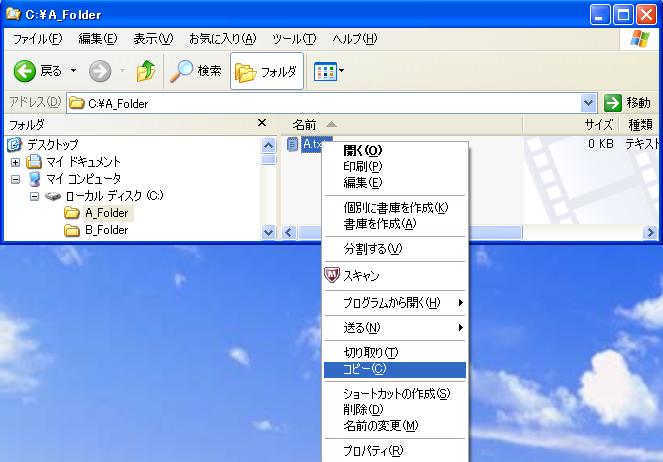This screenshot has height=462, width=663.
Task: Open the File (ファイル) menu
Action: (37, 39)
